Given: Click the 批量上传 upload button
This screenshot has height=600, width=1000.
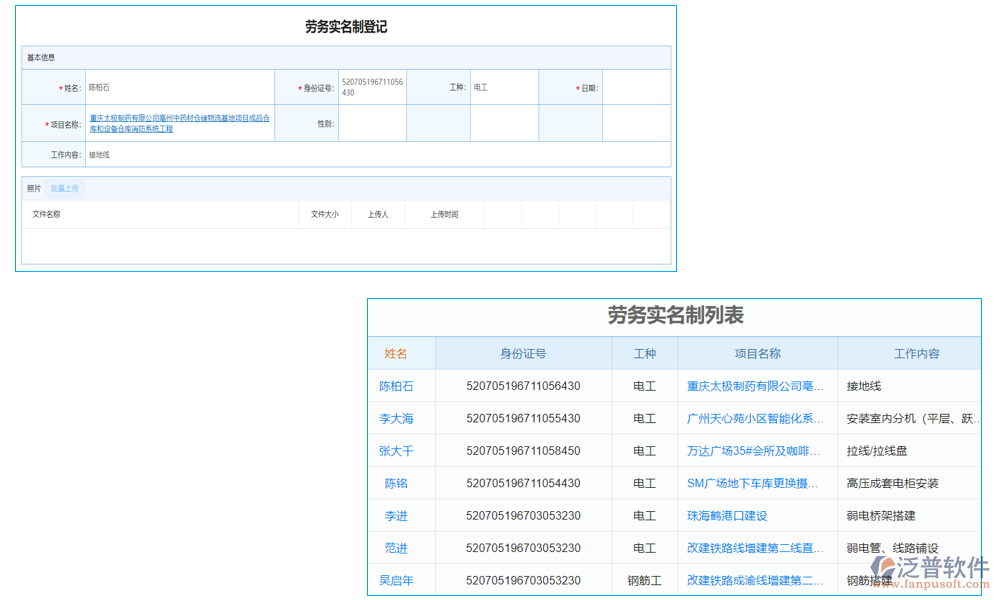Looking at the screenshot, I should (65, 188).
